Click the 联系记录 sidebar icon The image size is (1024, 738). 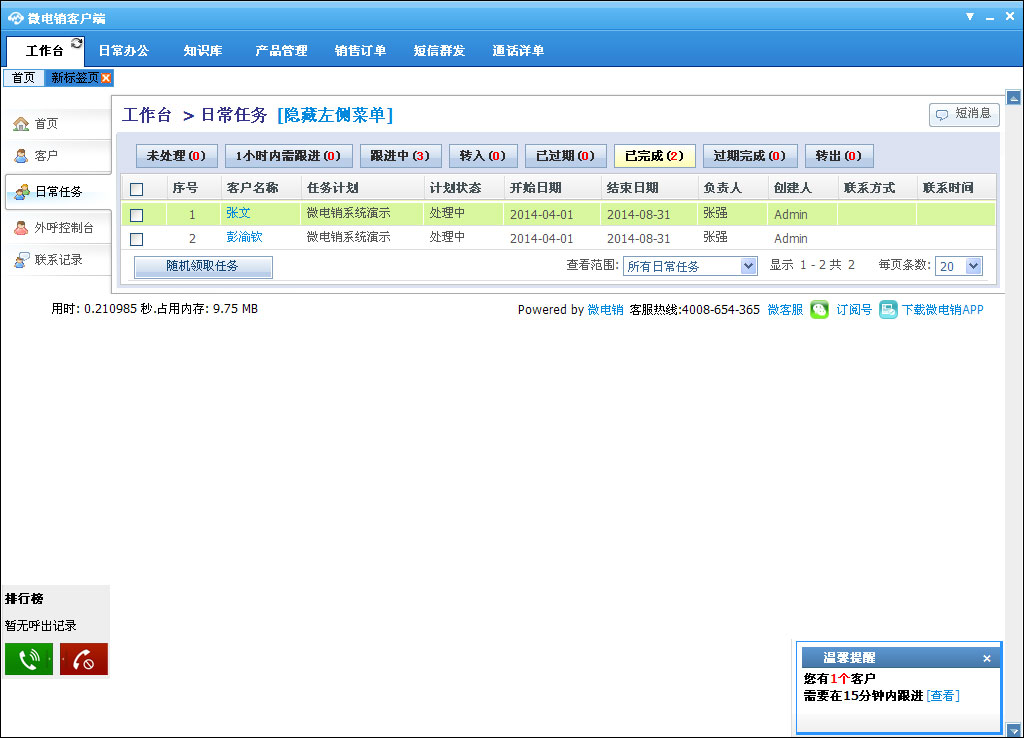[22, 260]
